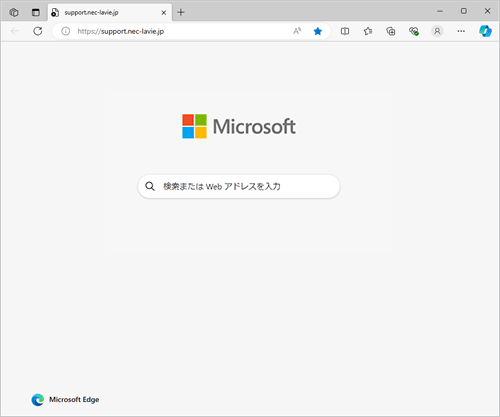
Task: Open the Copilot sidebar icon
Action: tap(485, 31)
